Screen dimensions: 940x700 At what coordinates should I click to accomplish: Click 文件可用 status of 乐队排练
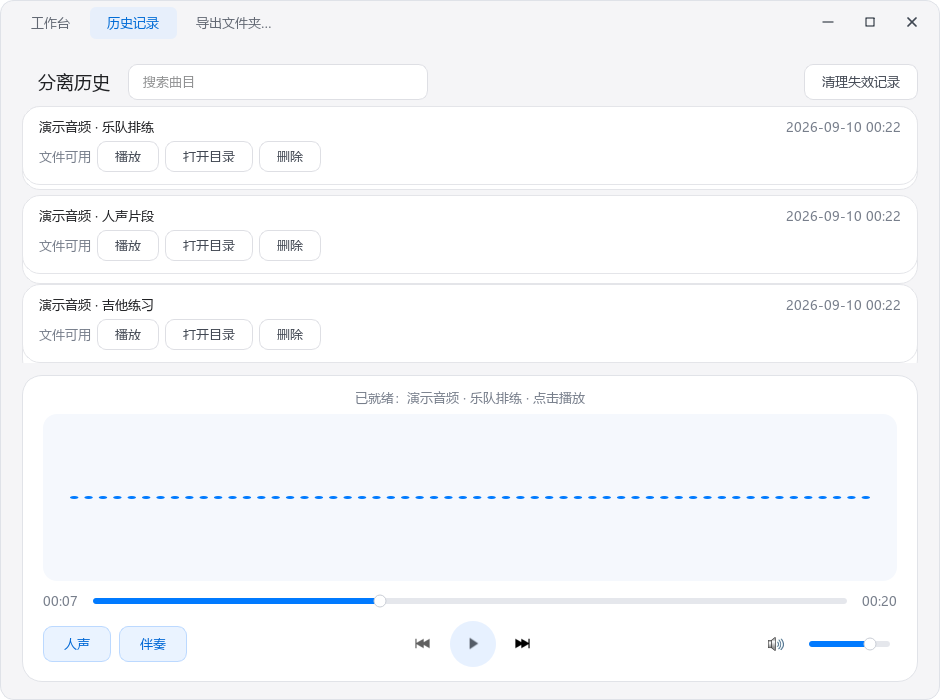[65, 157]
